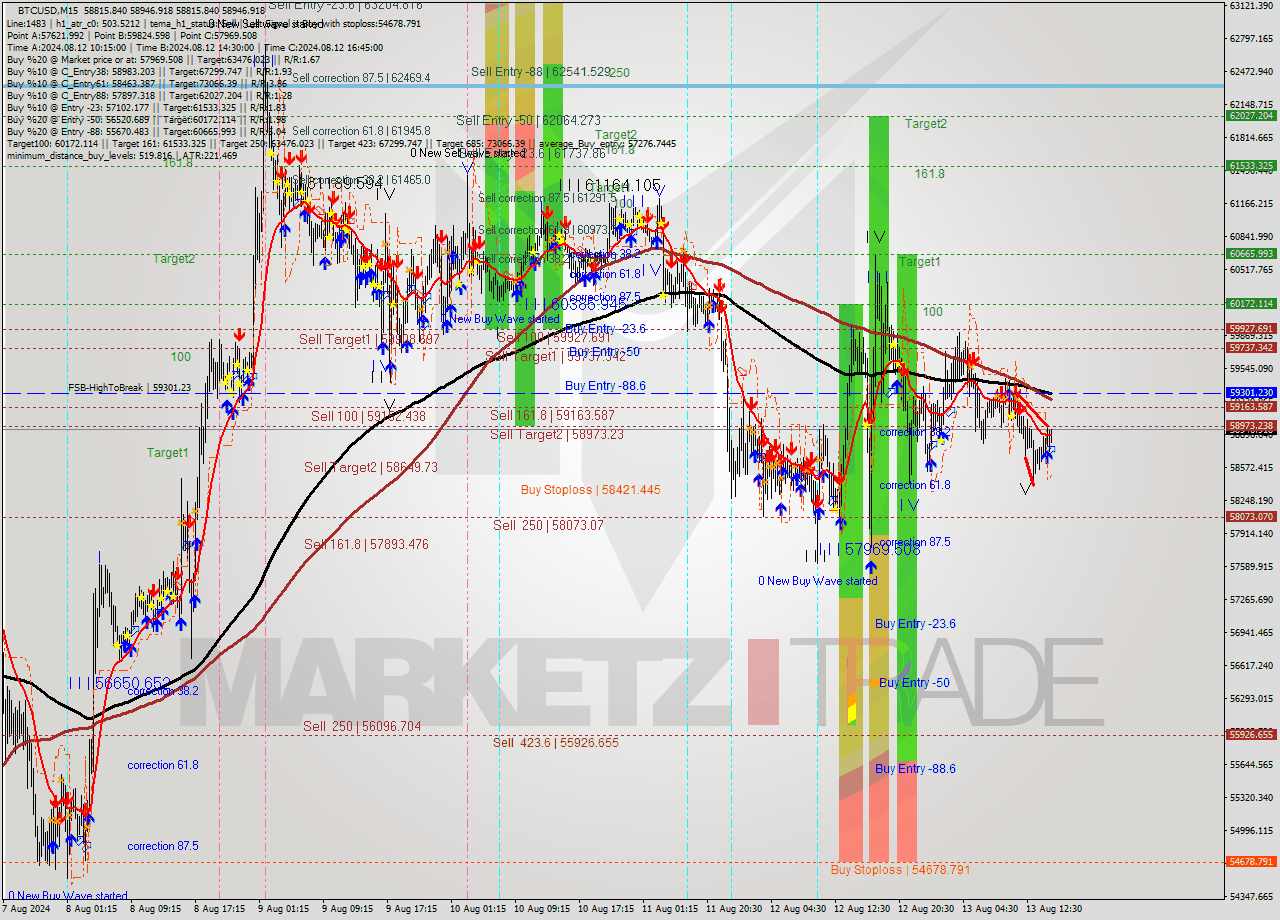The height and width of the screenshot is (920, 1280).
Task: Click the 'I I I 61164.105' wave label
Action: (x=610, y=185)
